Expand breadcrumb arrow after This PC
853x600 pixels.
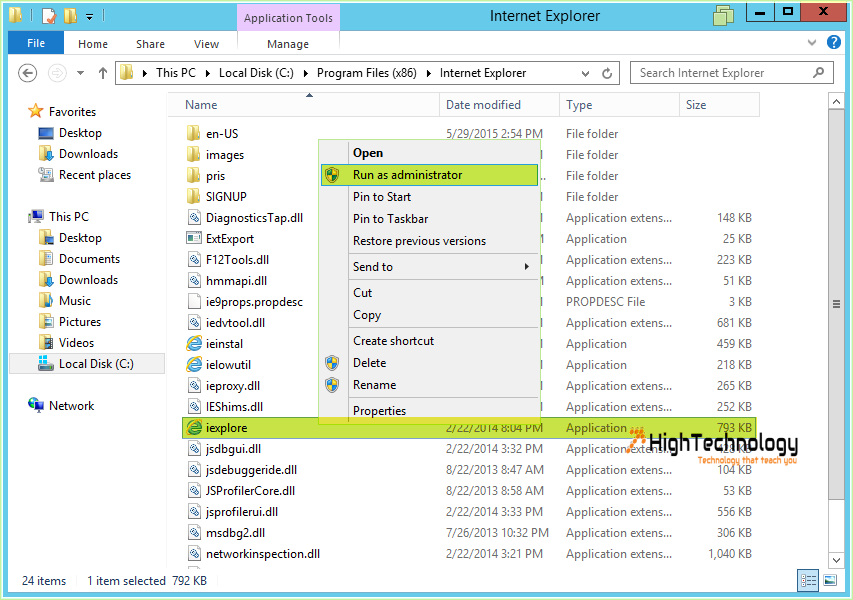click(207, 73)
